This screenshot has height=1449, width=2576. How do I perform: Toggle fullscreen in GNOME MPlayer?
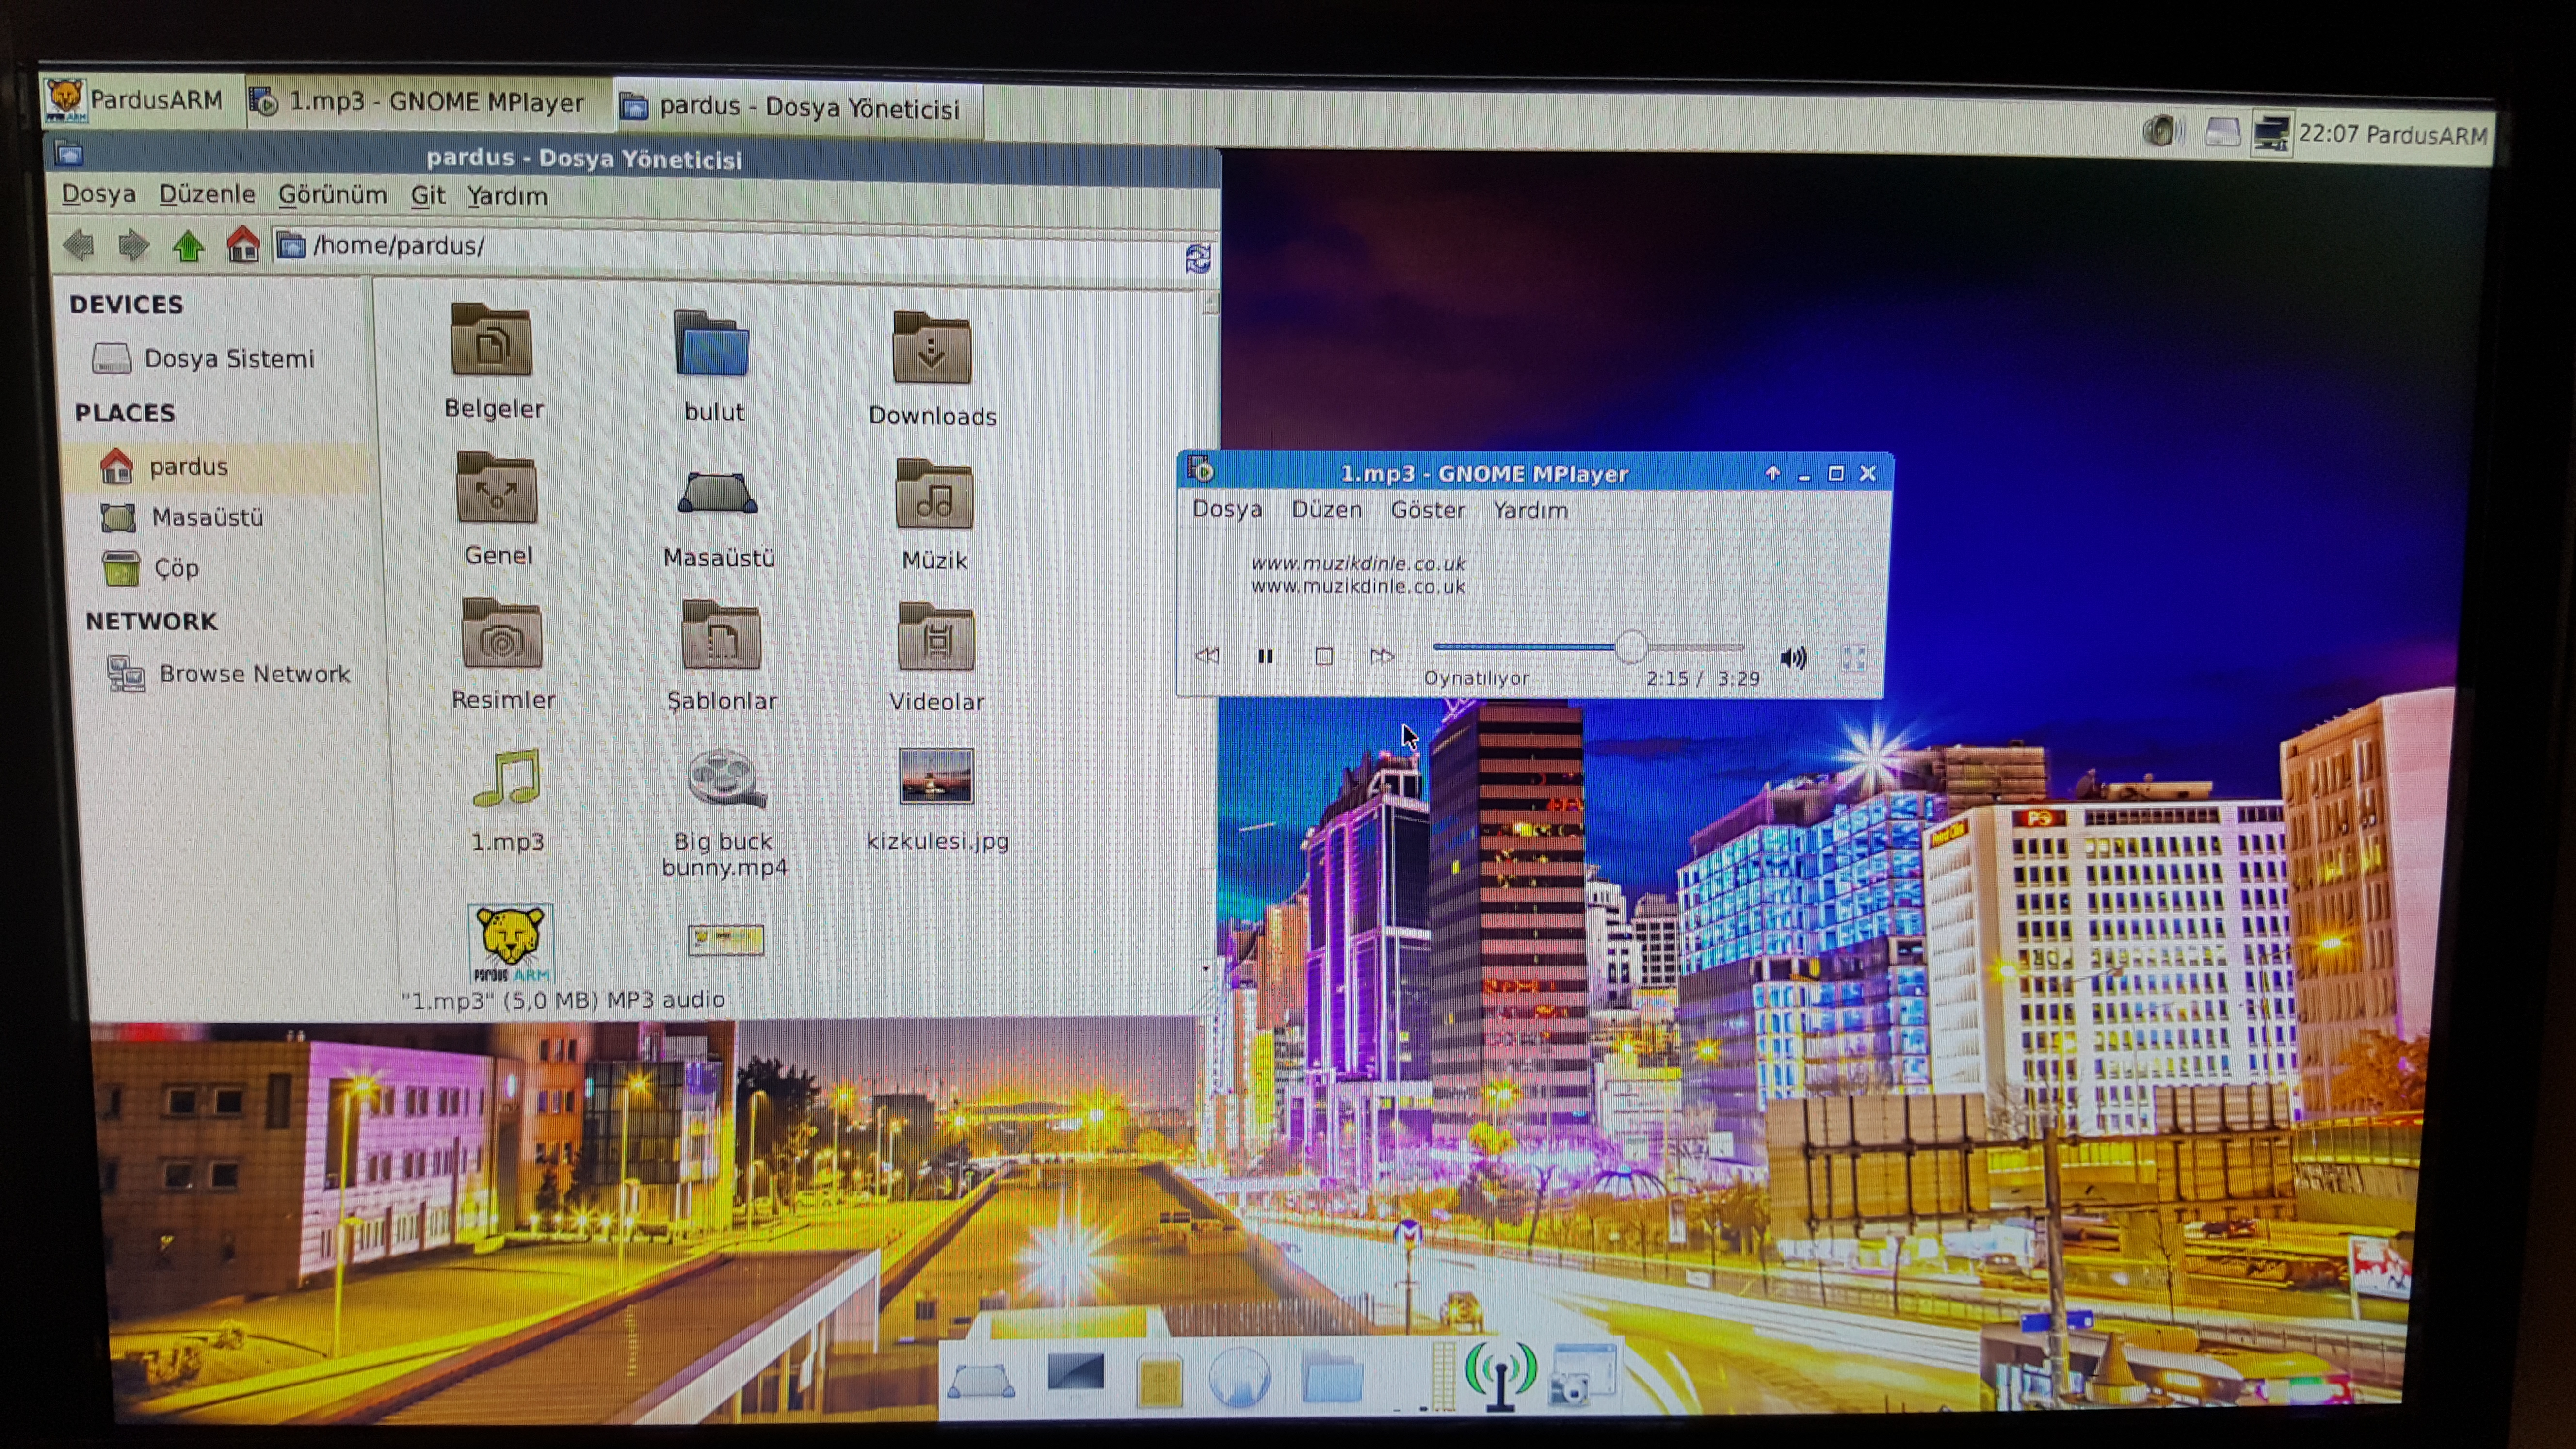[x=1853, y=657]
